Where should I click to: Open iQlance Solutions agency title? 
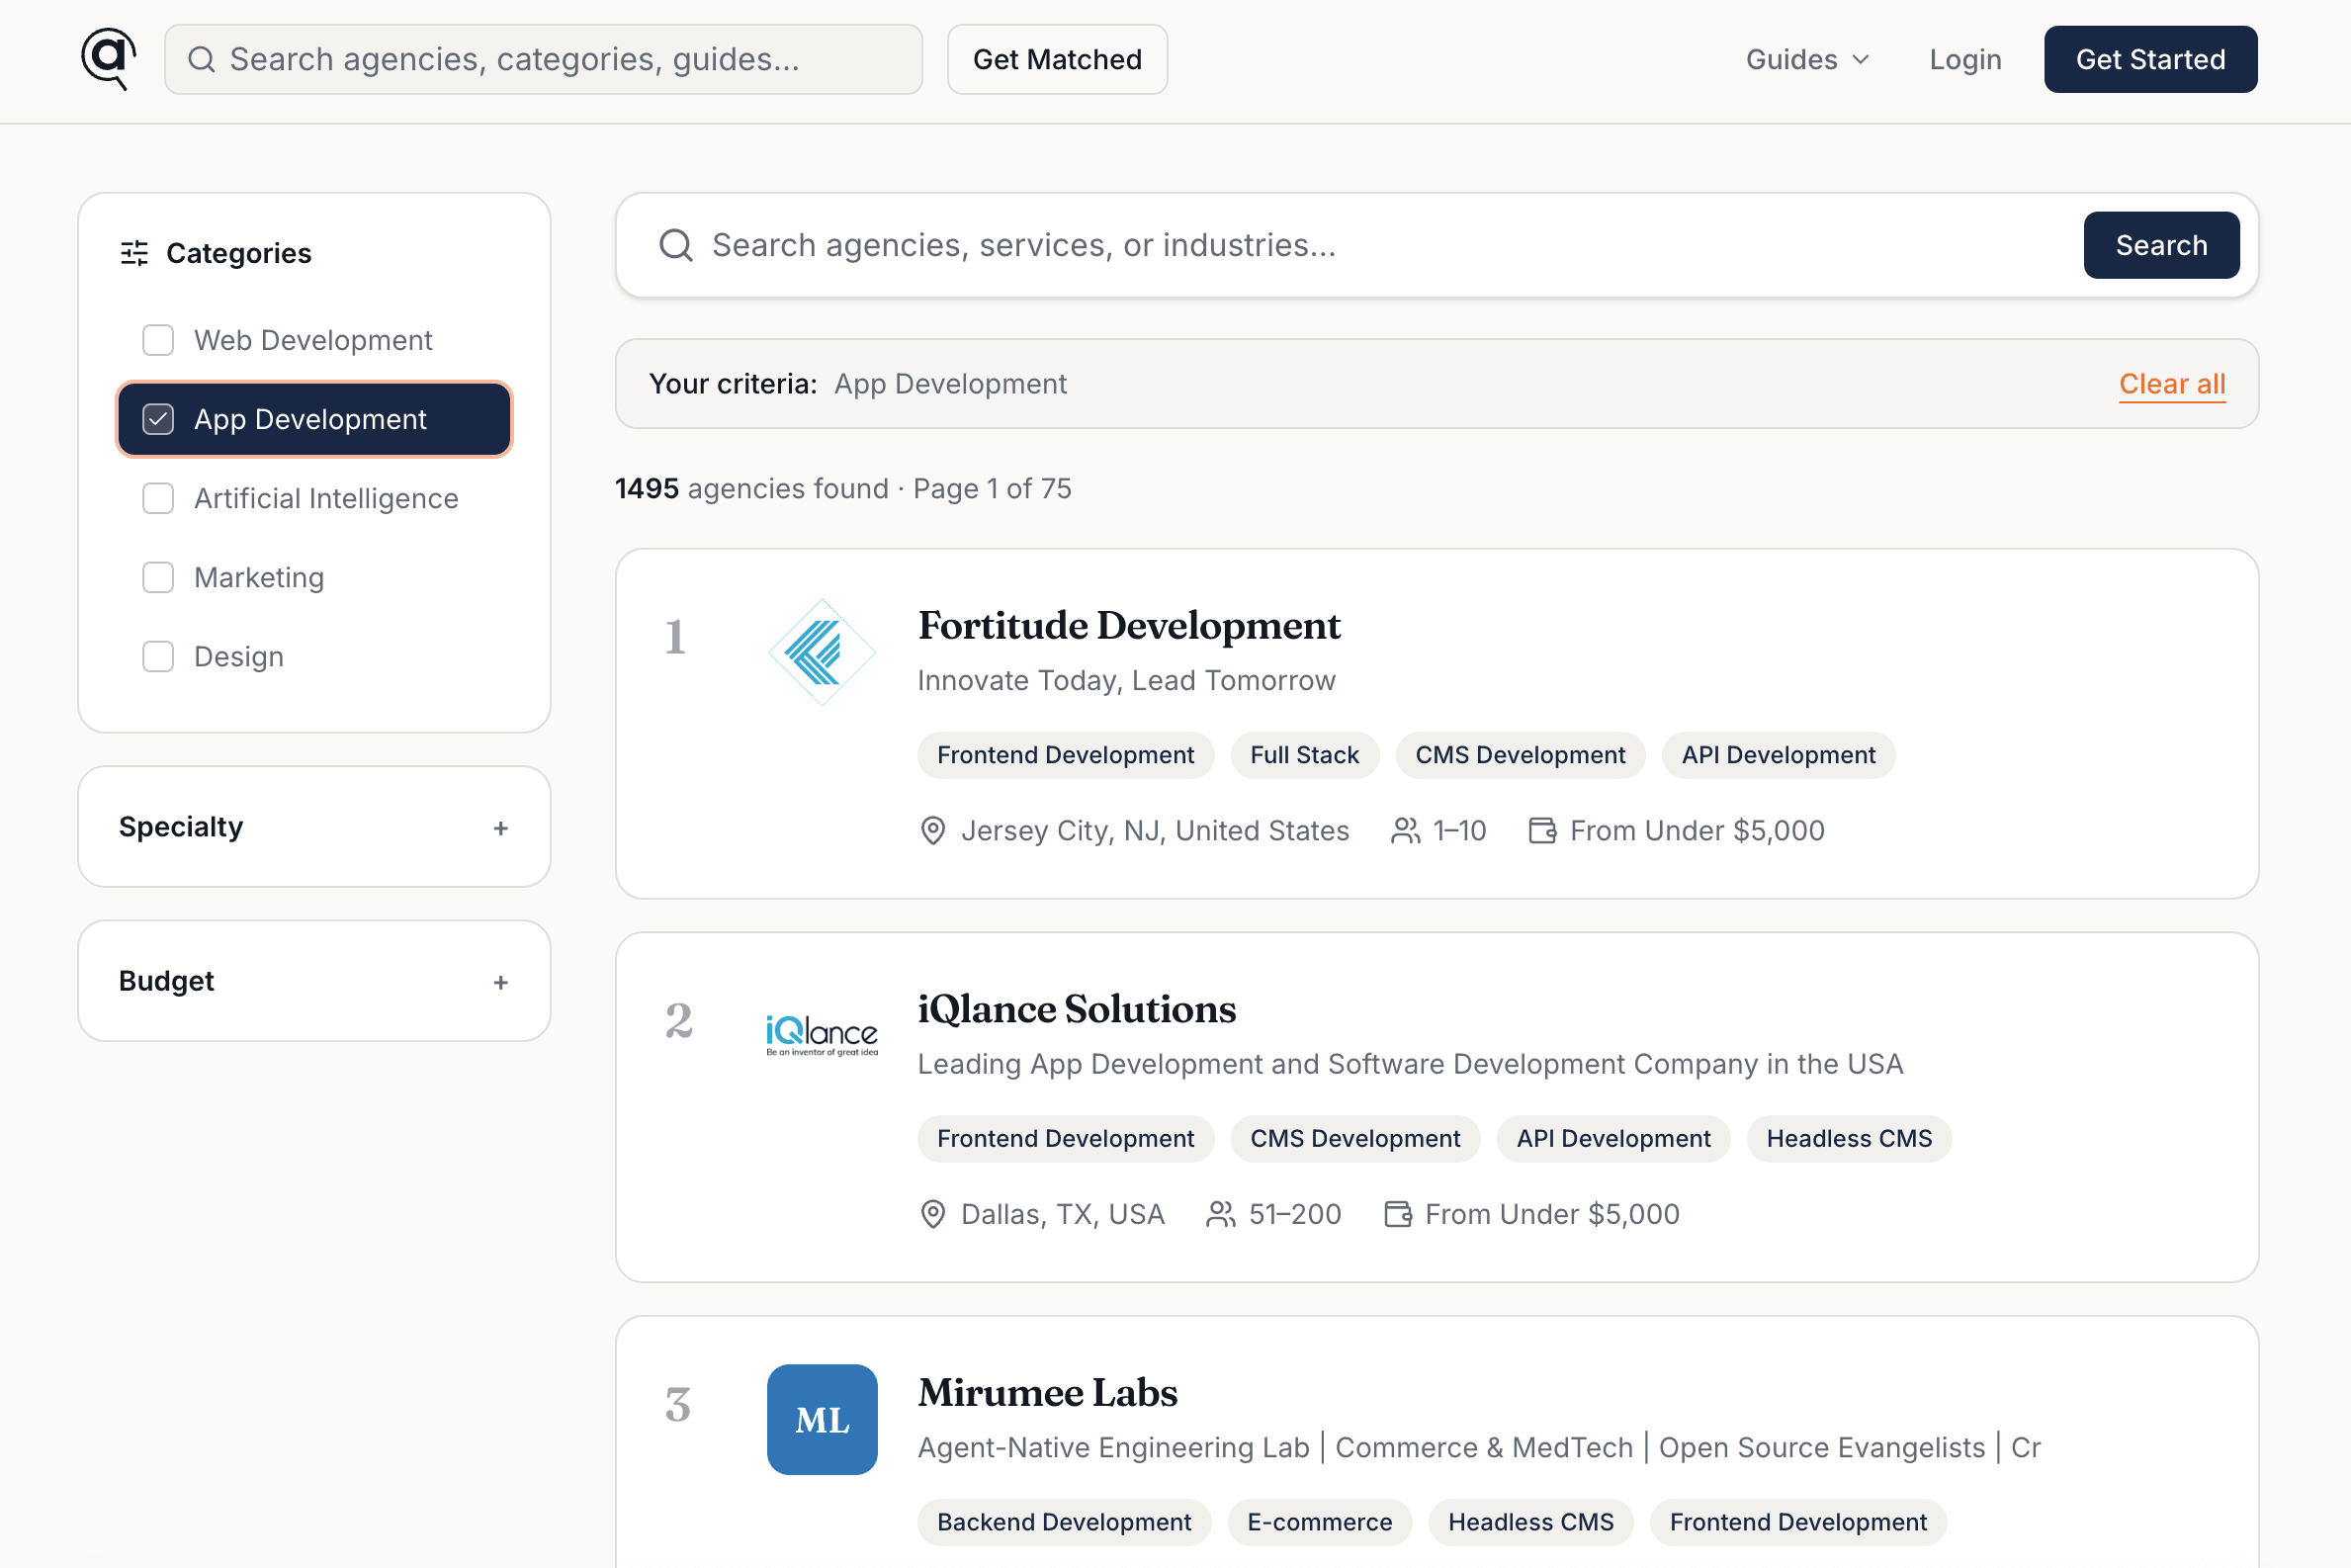pyautogui.click(x=1077, y=1010)
